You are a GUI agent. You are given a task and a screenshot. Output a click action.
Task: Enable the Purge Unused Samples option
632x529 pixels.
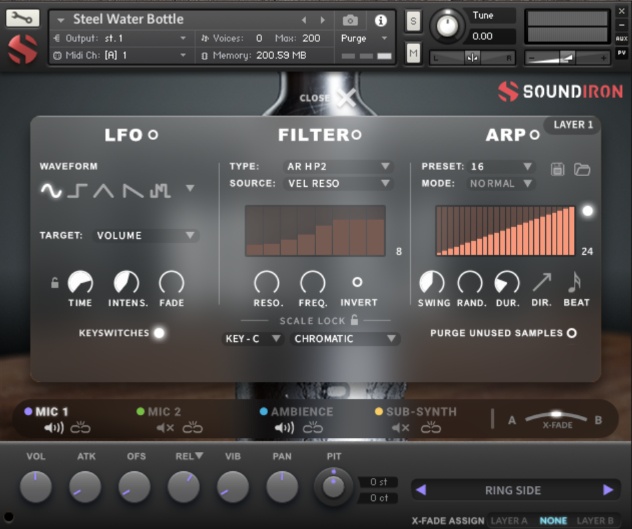coord(572,333)
